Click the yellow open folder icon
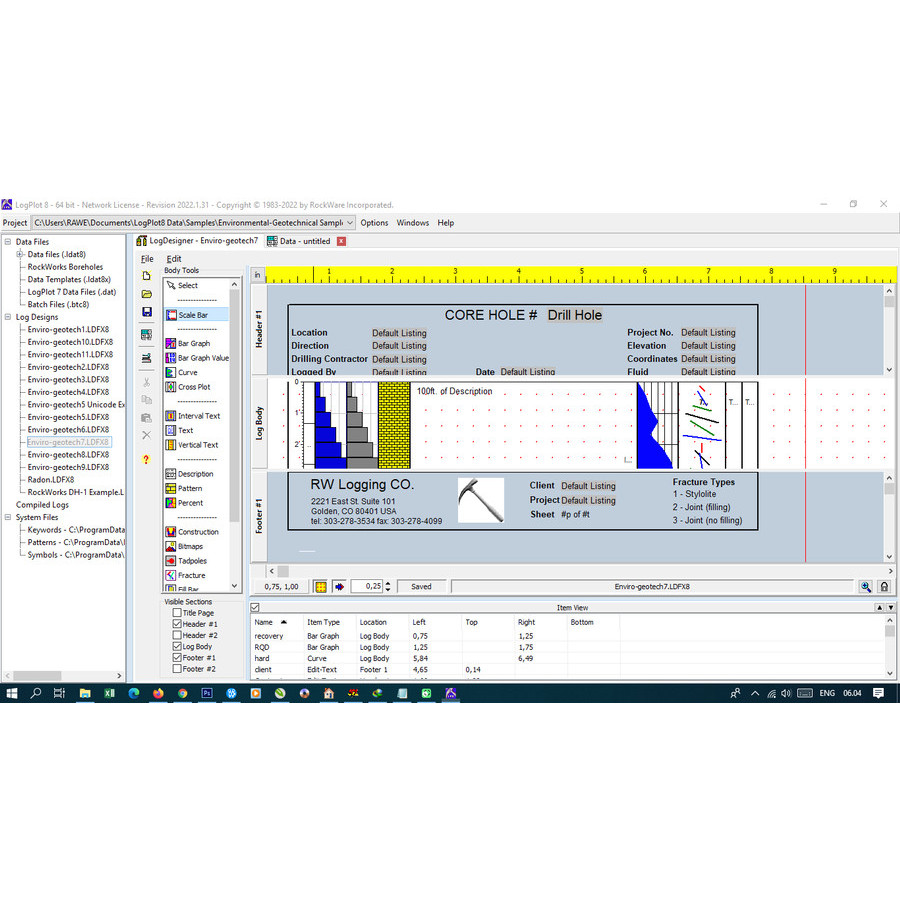This screenshot has height=900, width=900. 146,294
